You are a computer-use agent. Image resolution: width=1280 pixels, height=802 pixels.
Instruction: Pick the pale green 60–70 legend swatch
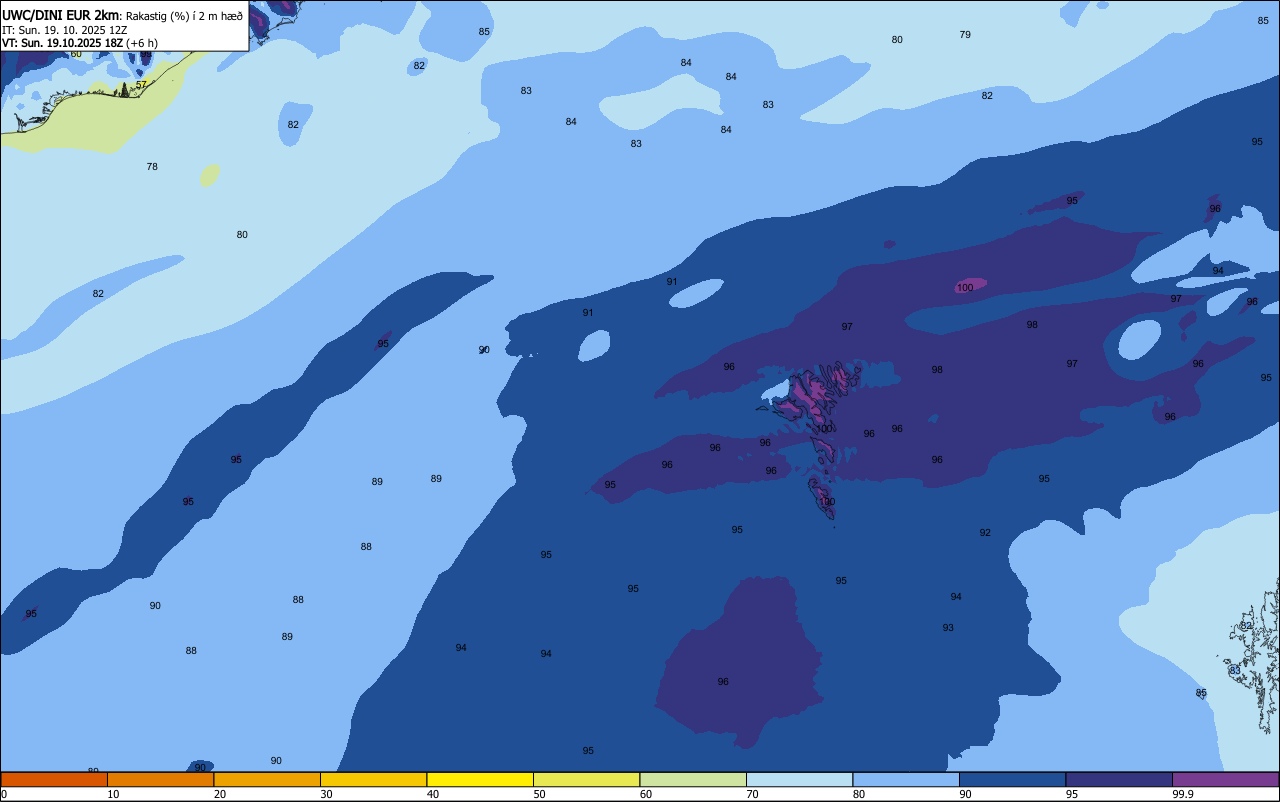point(693,779)
